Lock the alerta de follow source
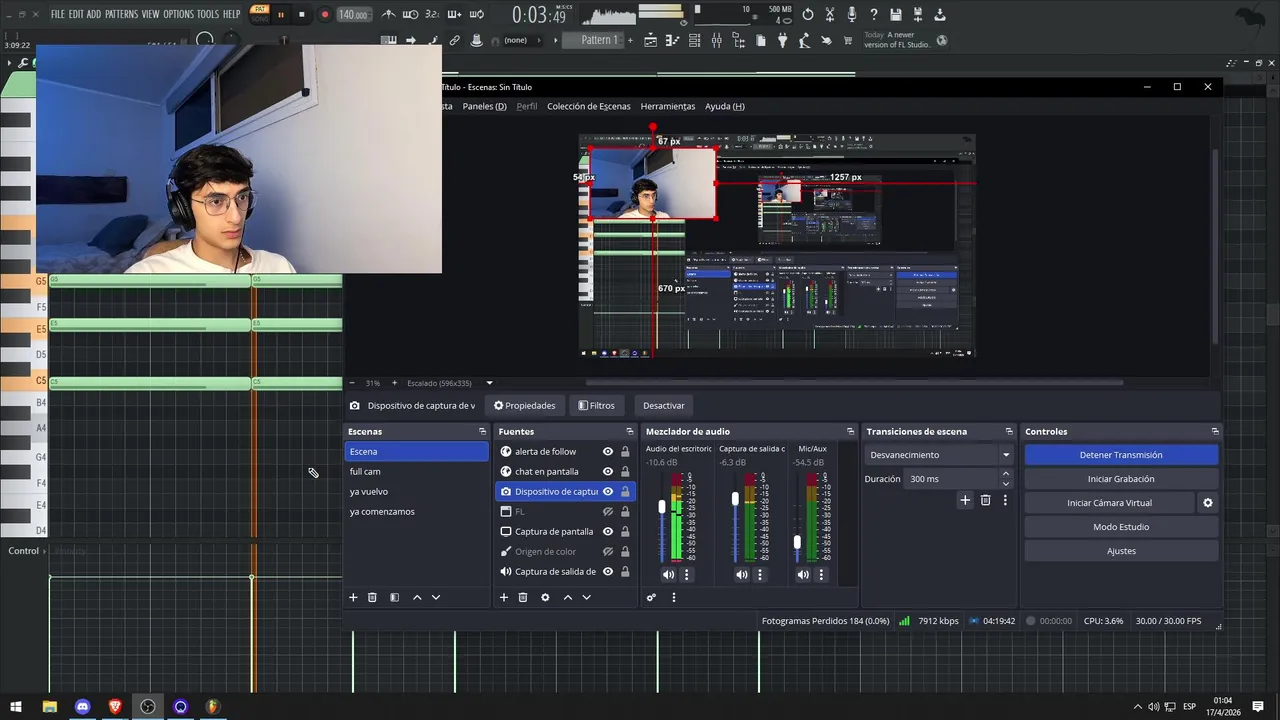1280x720 pixels. pyautogui.click(x=625, y=452)
